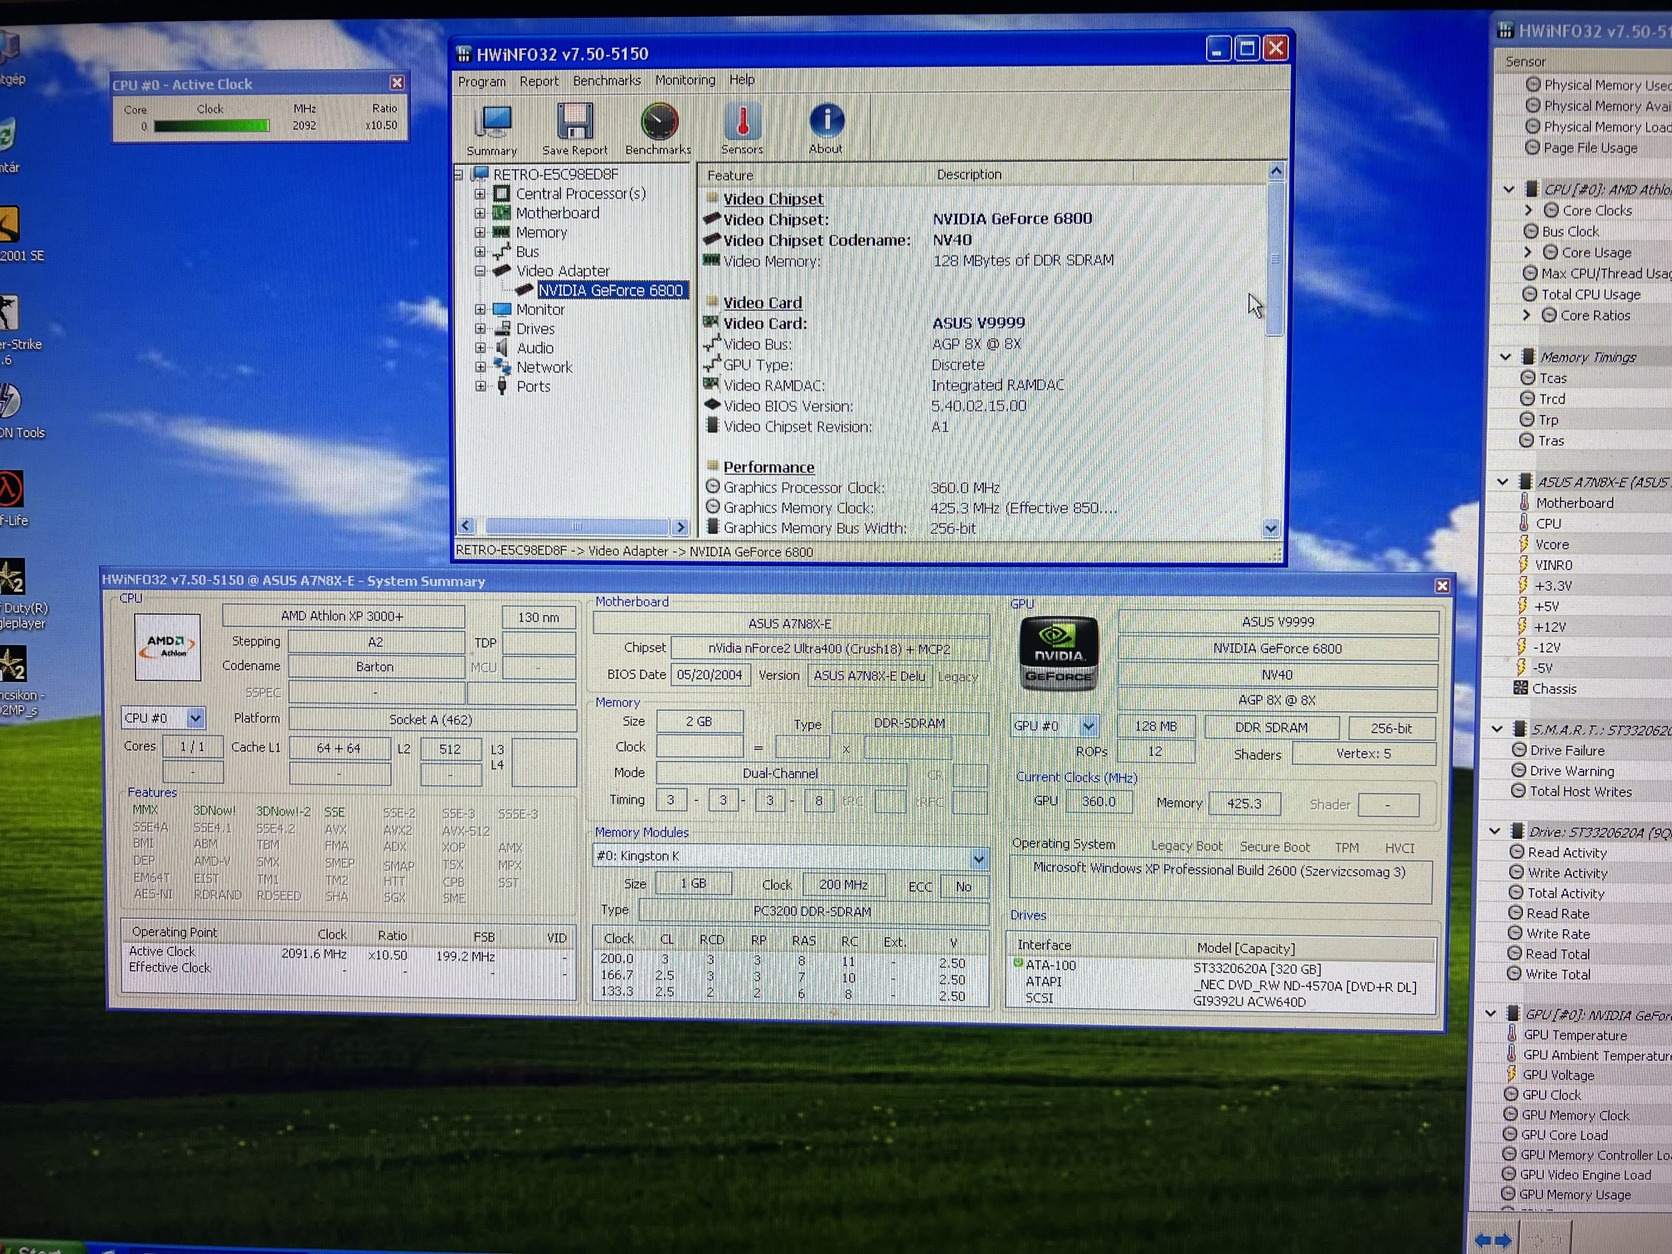Collapse Memory Timings sensor group
This screenshot has width=1672, height=1254.
[1506, 357]
